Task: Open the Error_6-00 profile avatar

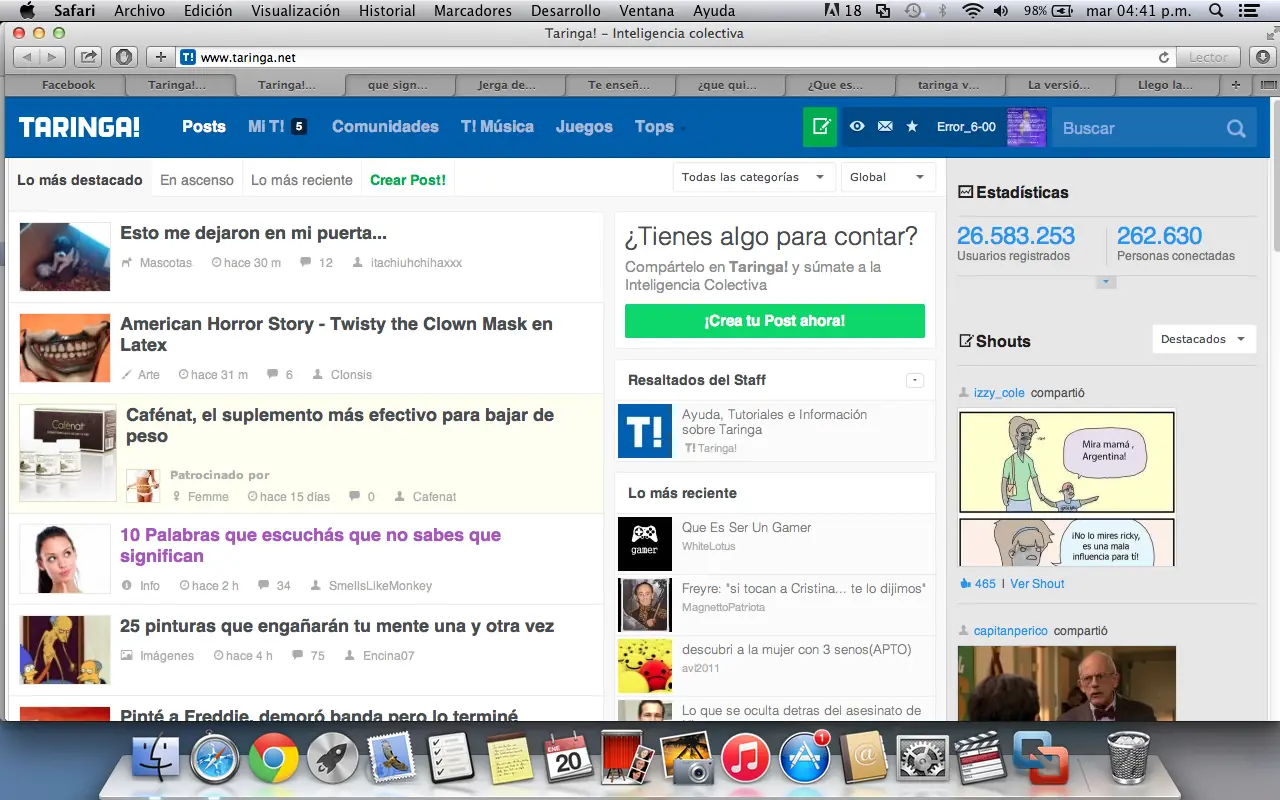Action: click(1026, 127)
